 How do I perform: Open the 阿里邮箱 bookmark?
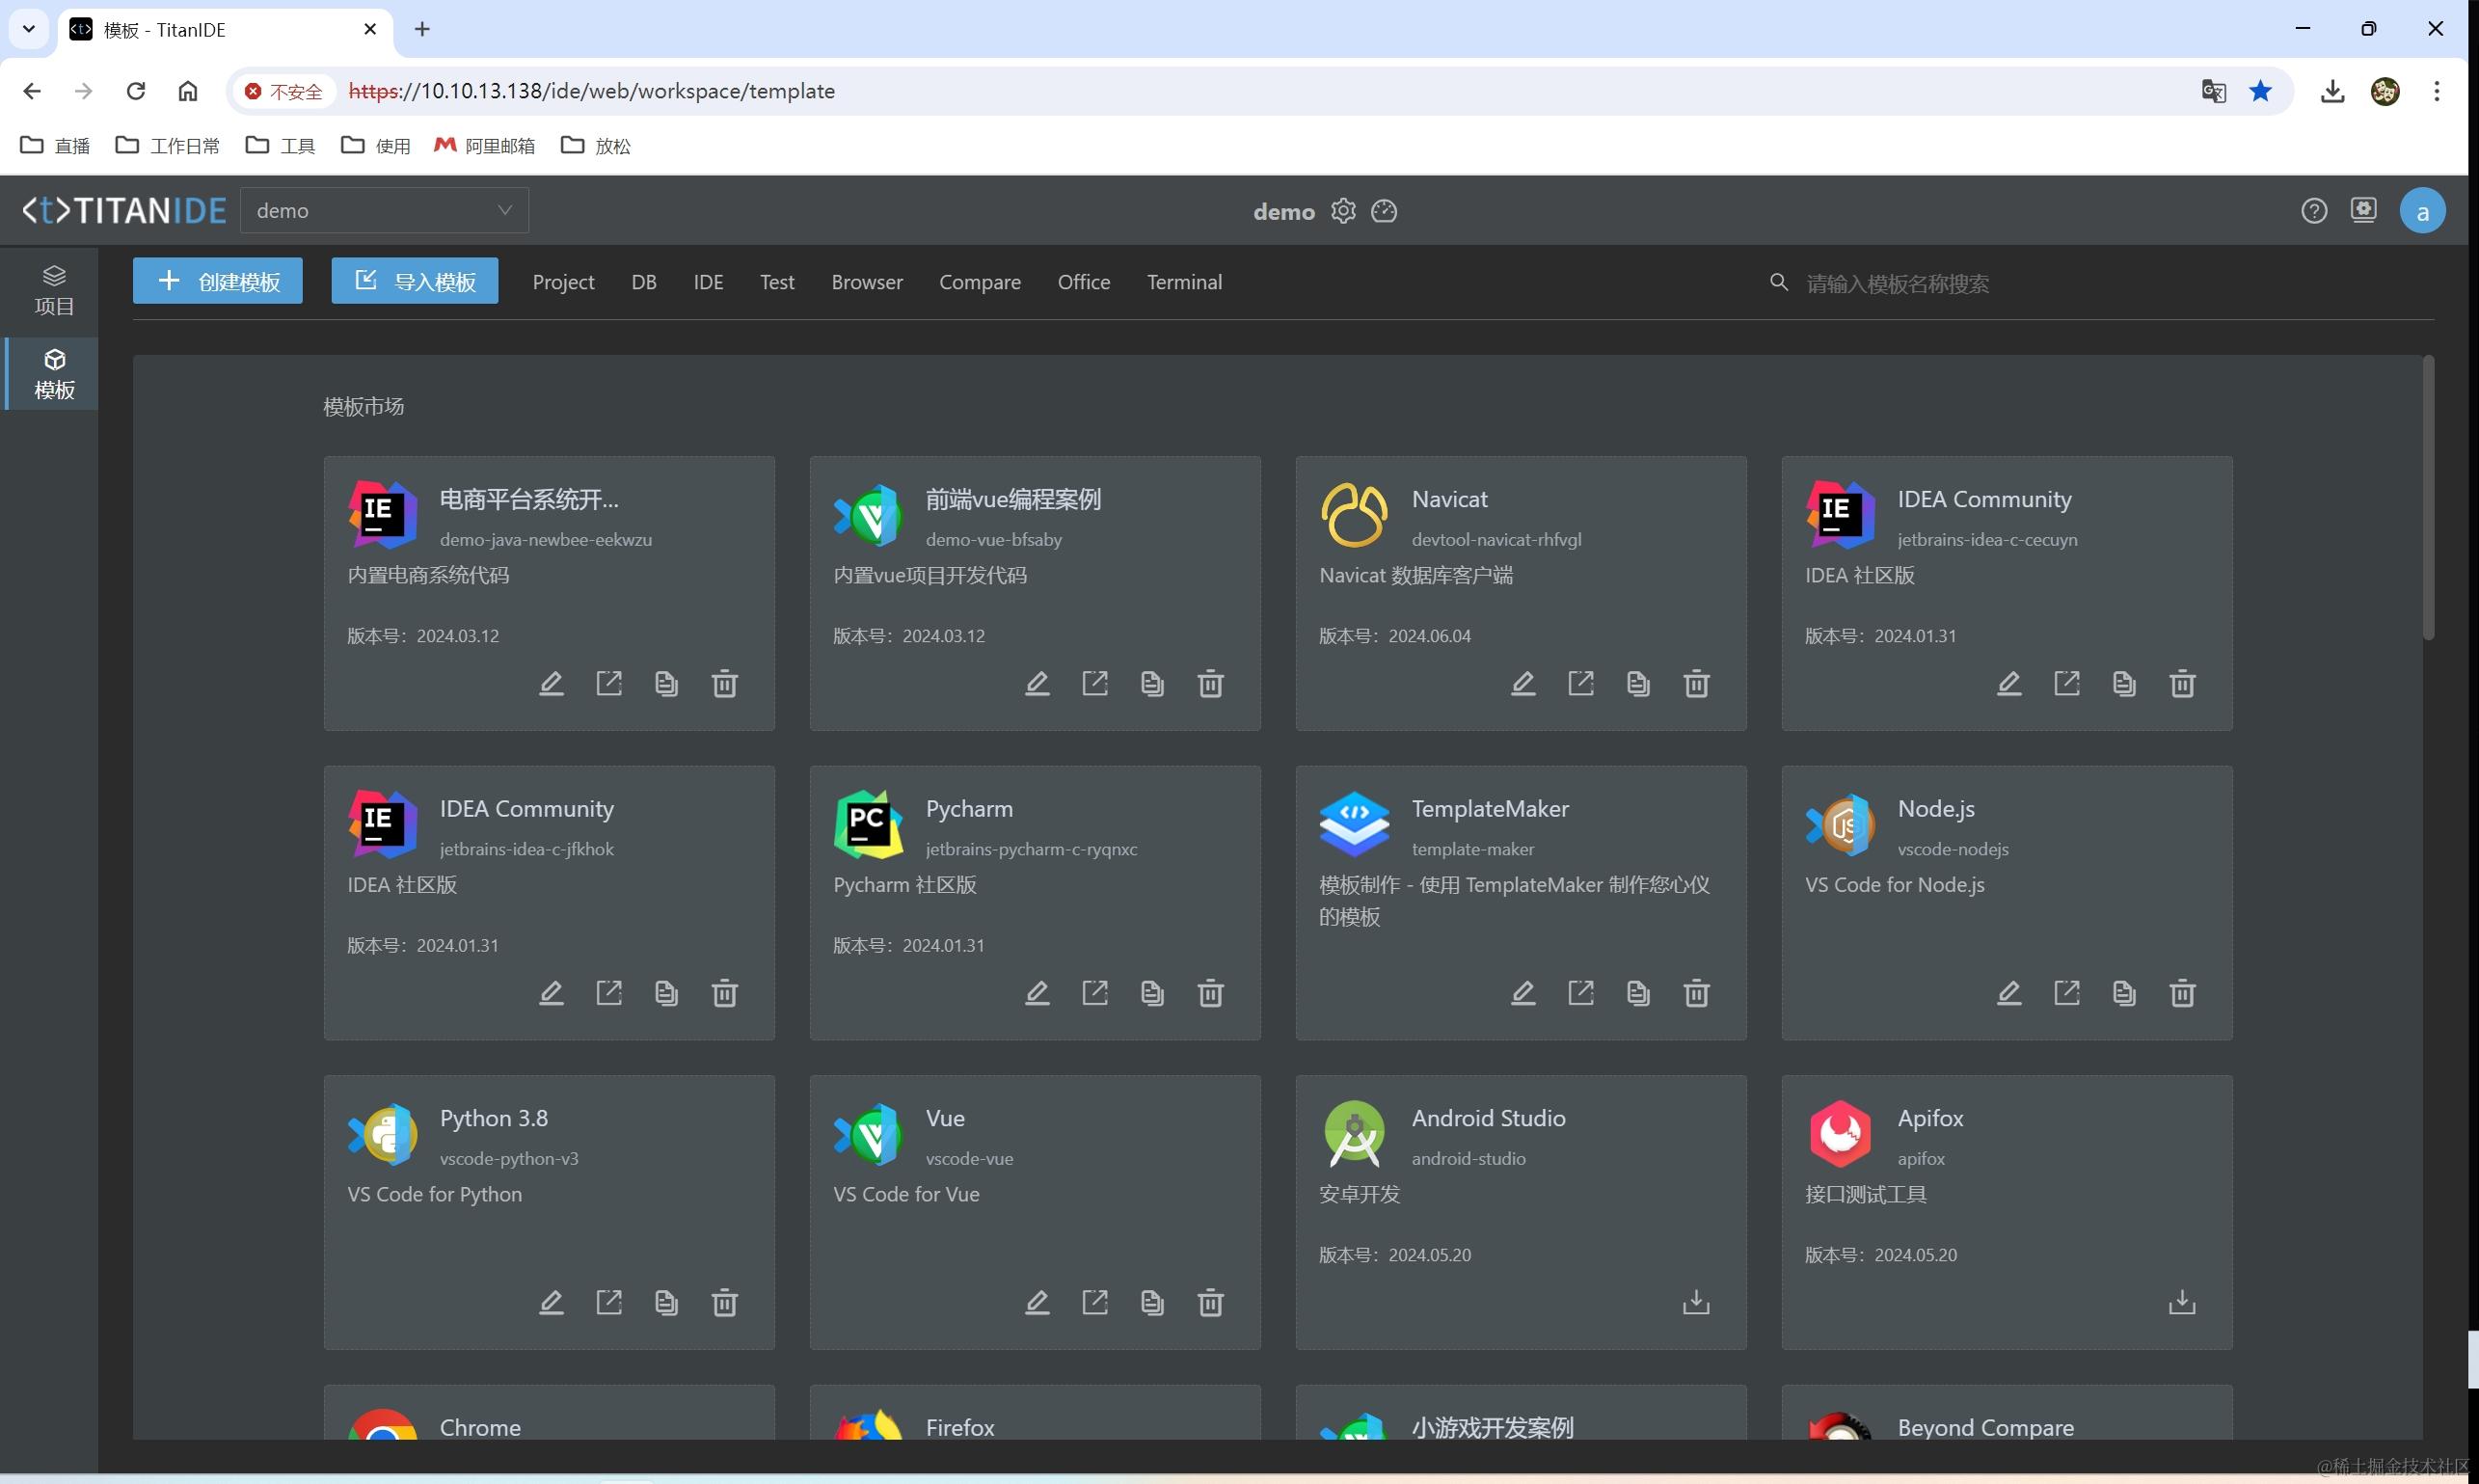pos(484,146)
